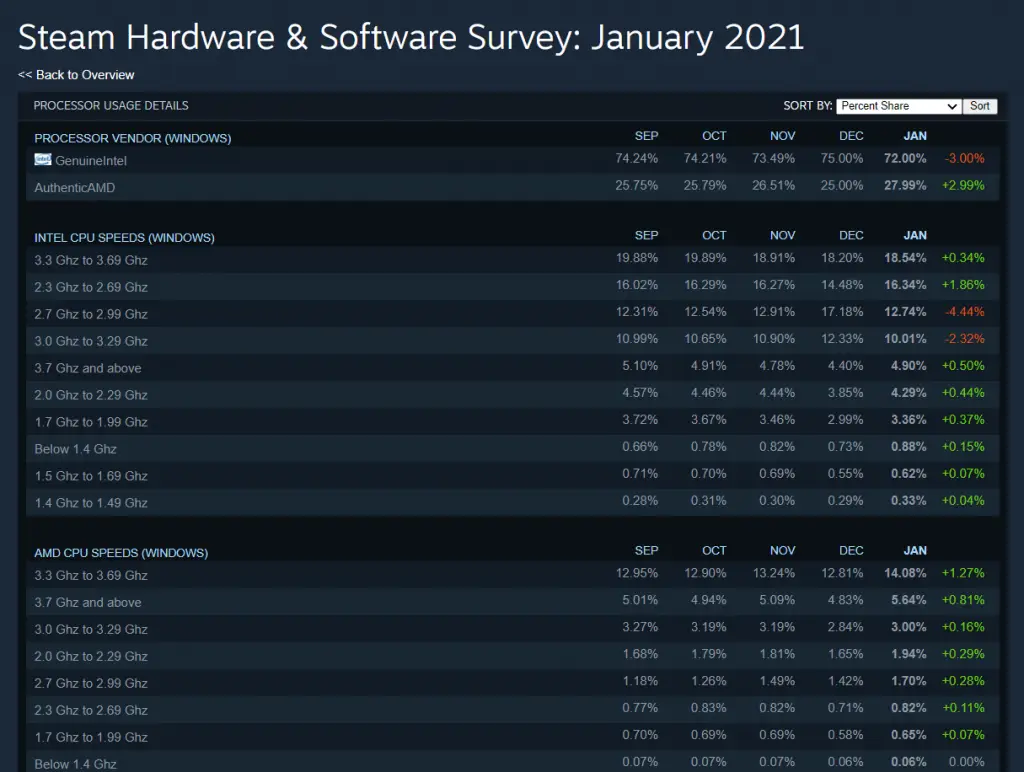Click the Processor Vendor (Windows) section title
Screen dimensions: 1024x772
(133, 138)
